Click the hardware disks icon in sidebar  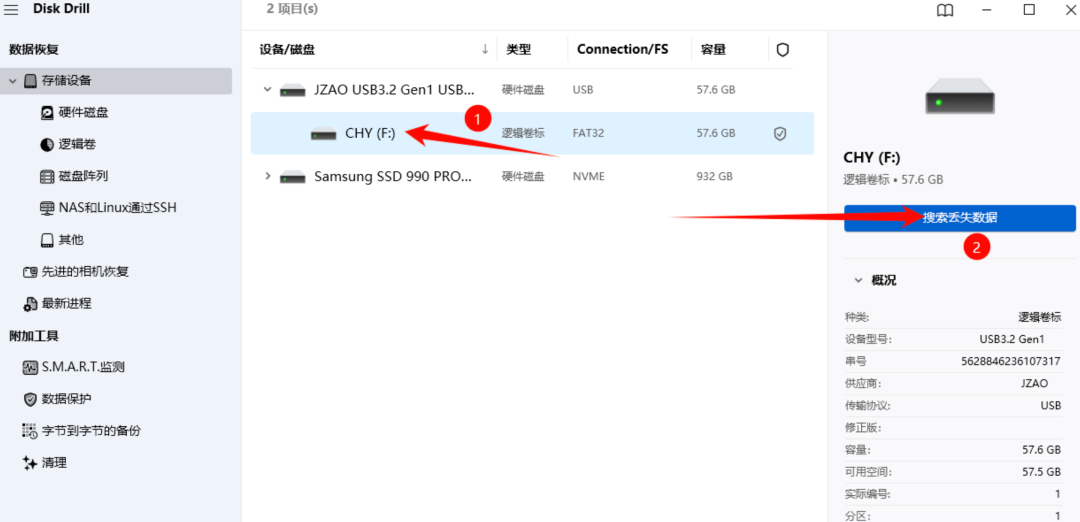coord(47,113)
